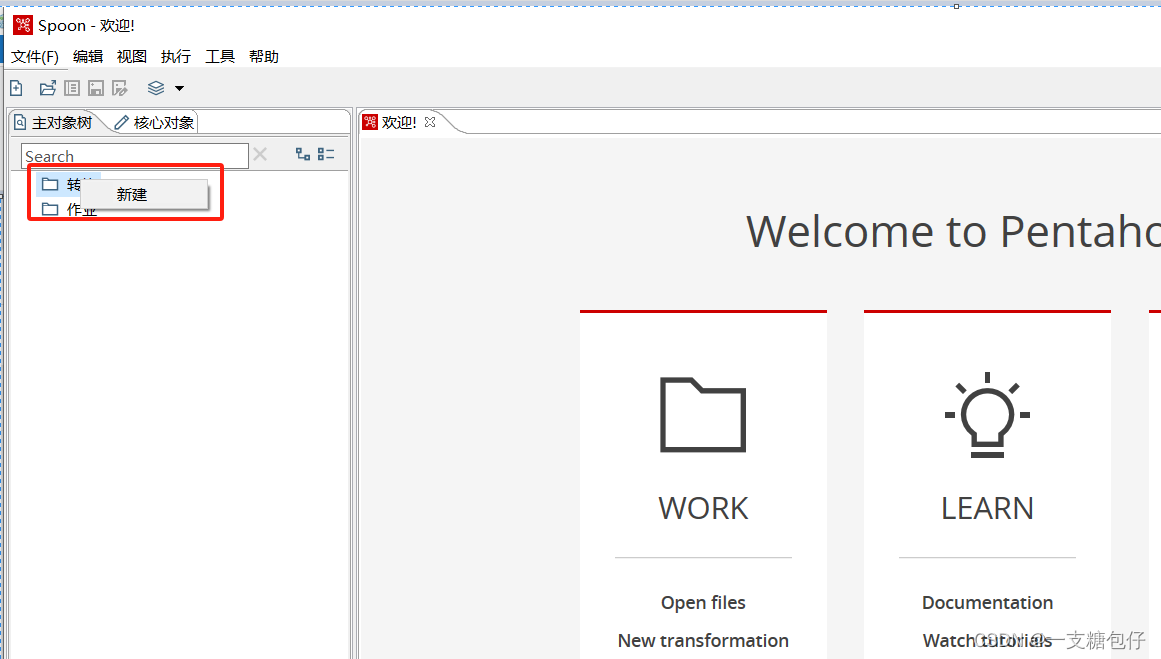Click the collapse all tree icon

pos(326,154)
